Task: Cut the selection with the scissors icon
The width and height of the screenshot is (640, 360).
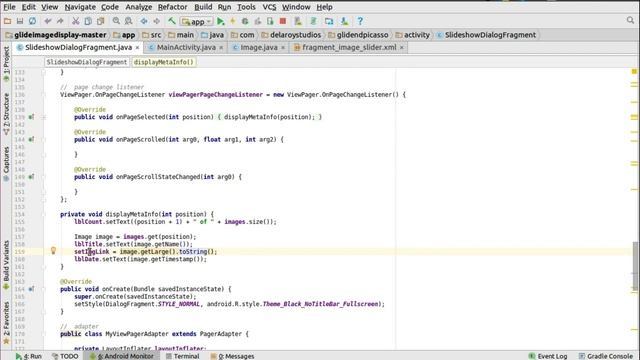Action: (x=76, y=21)
